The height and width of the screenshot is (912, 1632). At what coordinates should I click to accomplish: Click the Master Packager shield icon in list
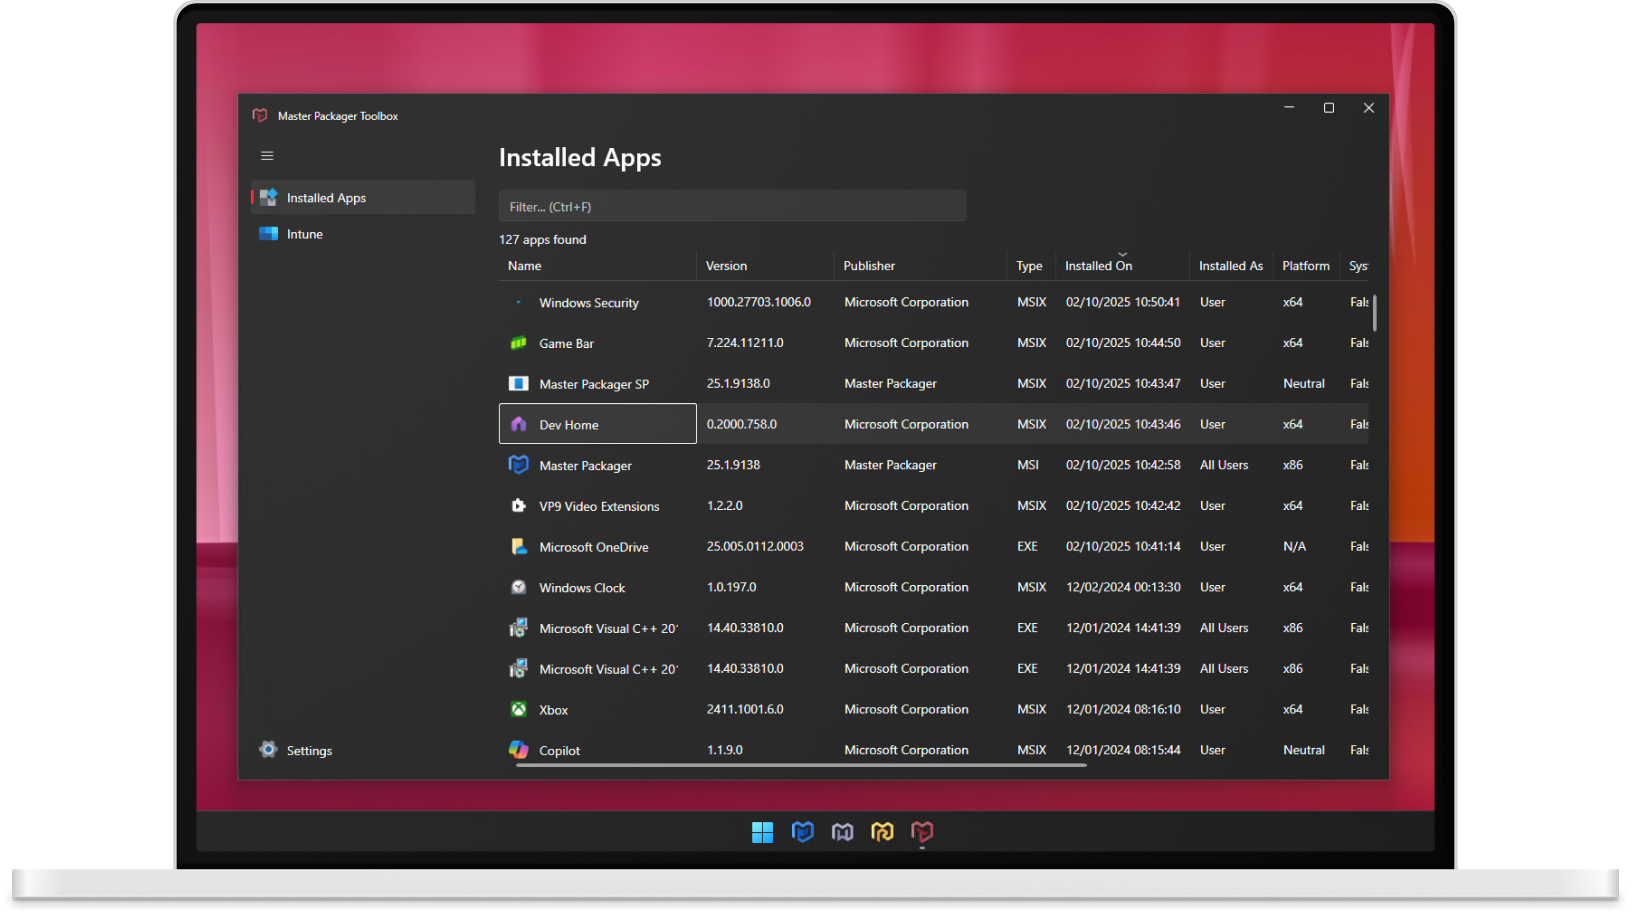(x=518, y=465)
